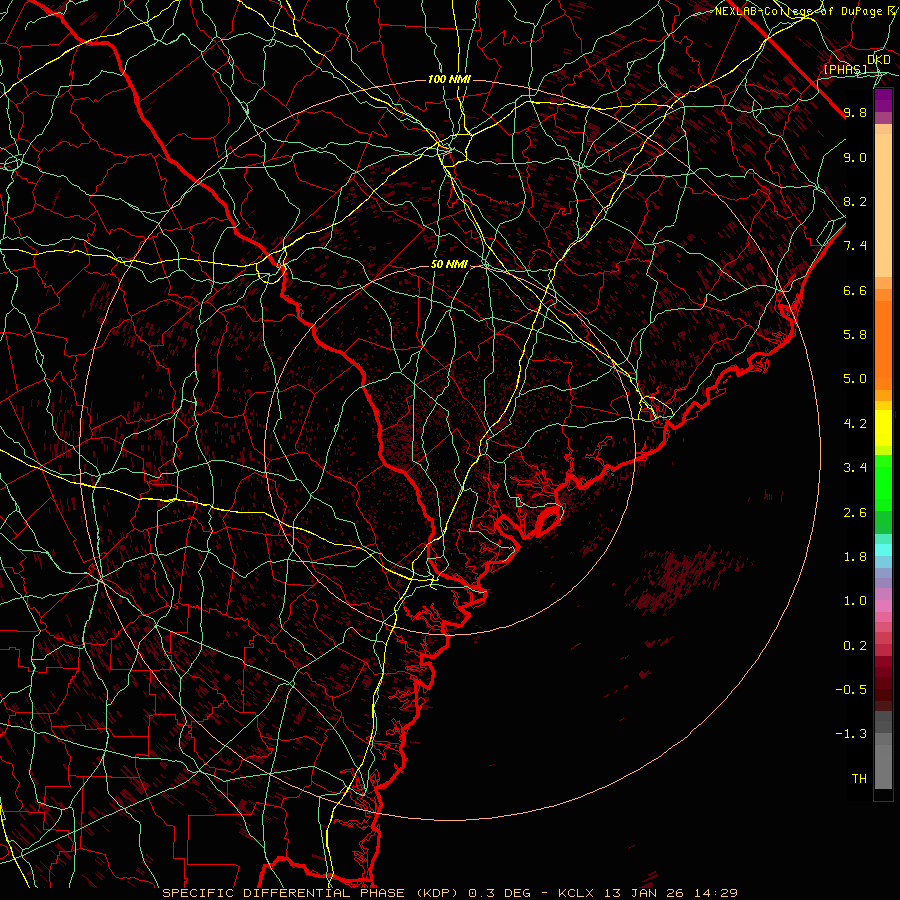Screen dimensions: 900x900
Task: Click the 1.8 scale value
Action: coord(855,557)
